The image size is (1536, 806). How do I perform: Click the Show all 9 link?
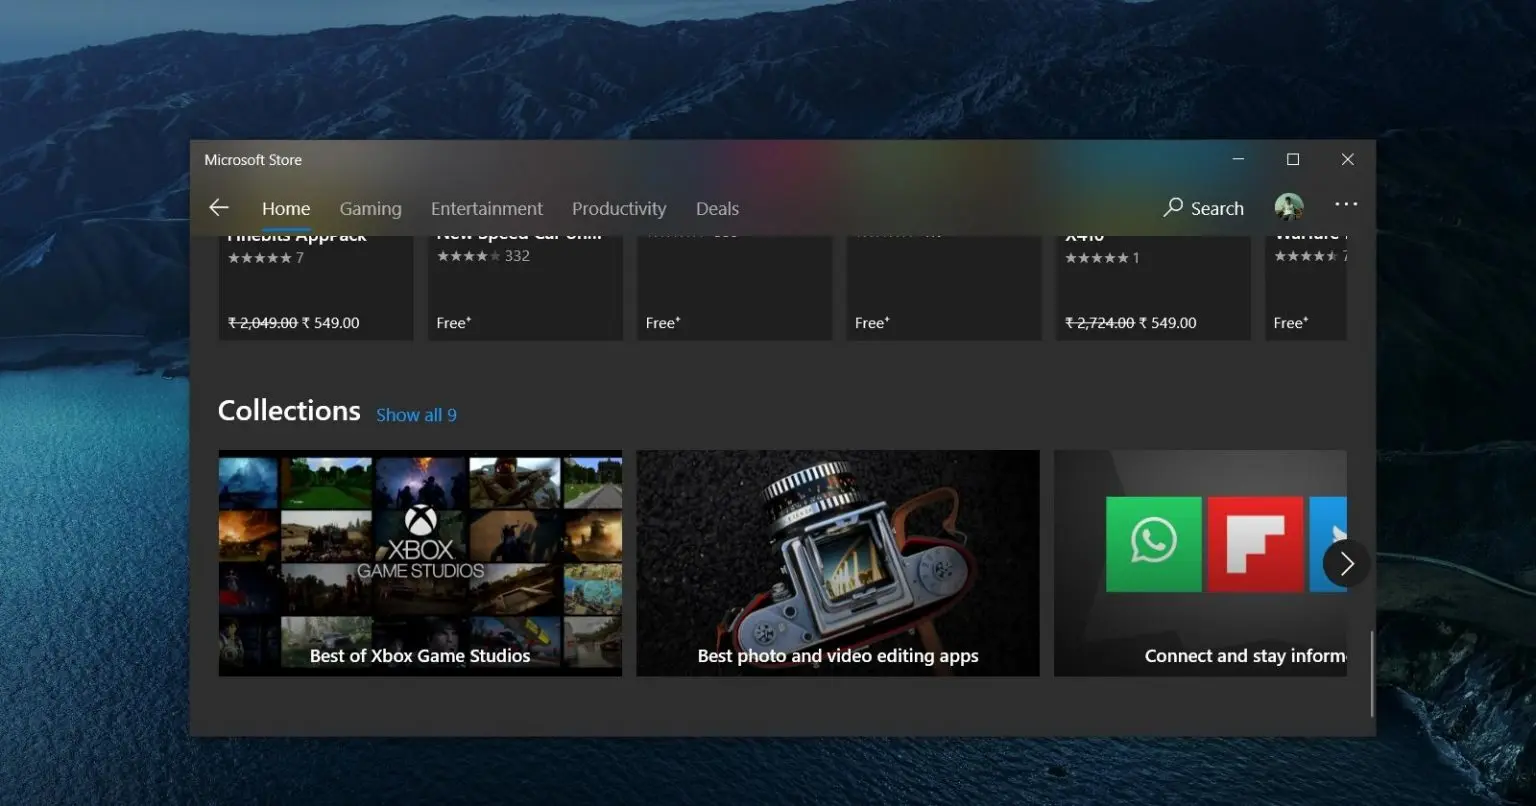pyautogui.click(x=416, y=415)
